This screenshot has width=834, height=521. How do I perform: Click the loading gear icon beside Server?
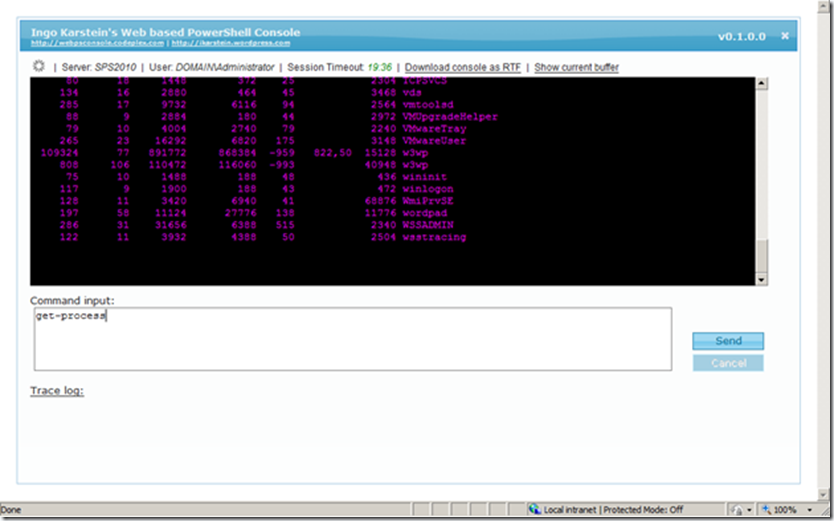(39, 66)
